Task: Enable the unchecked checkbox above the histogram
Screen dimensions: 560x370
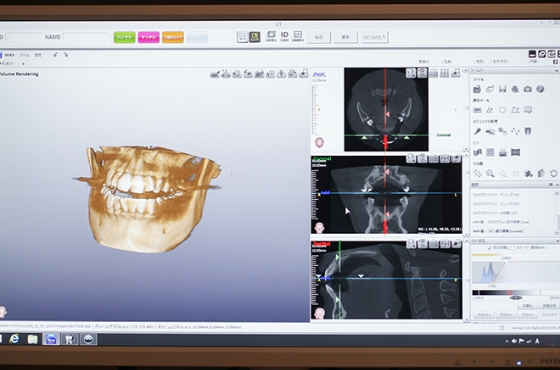Action: click(x=513, y=248)
